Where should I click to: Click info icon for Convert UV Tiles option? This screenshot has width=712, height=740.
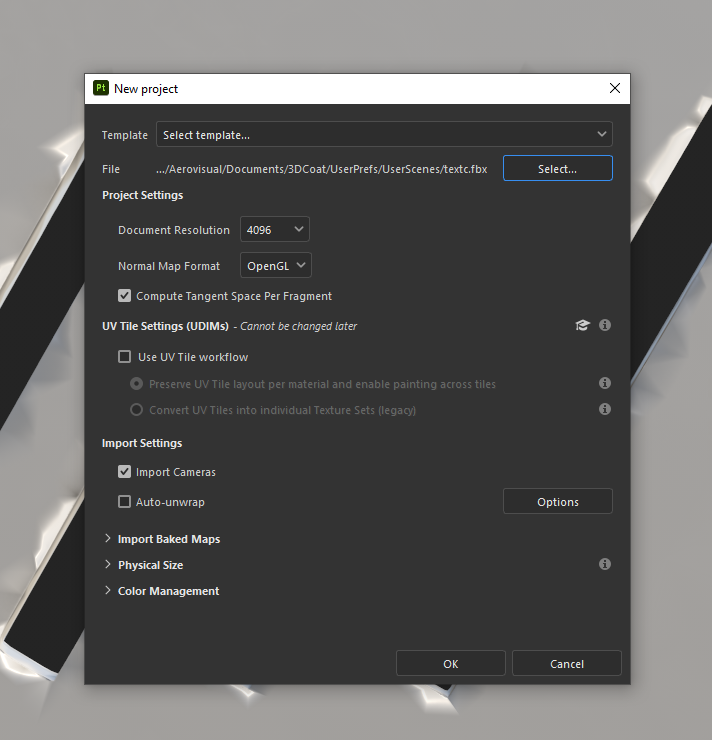605,409
